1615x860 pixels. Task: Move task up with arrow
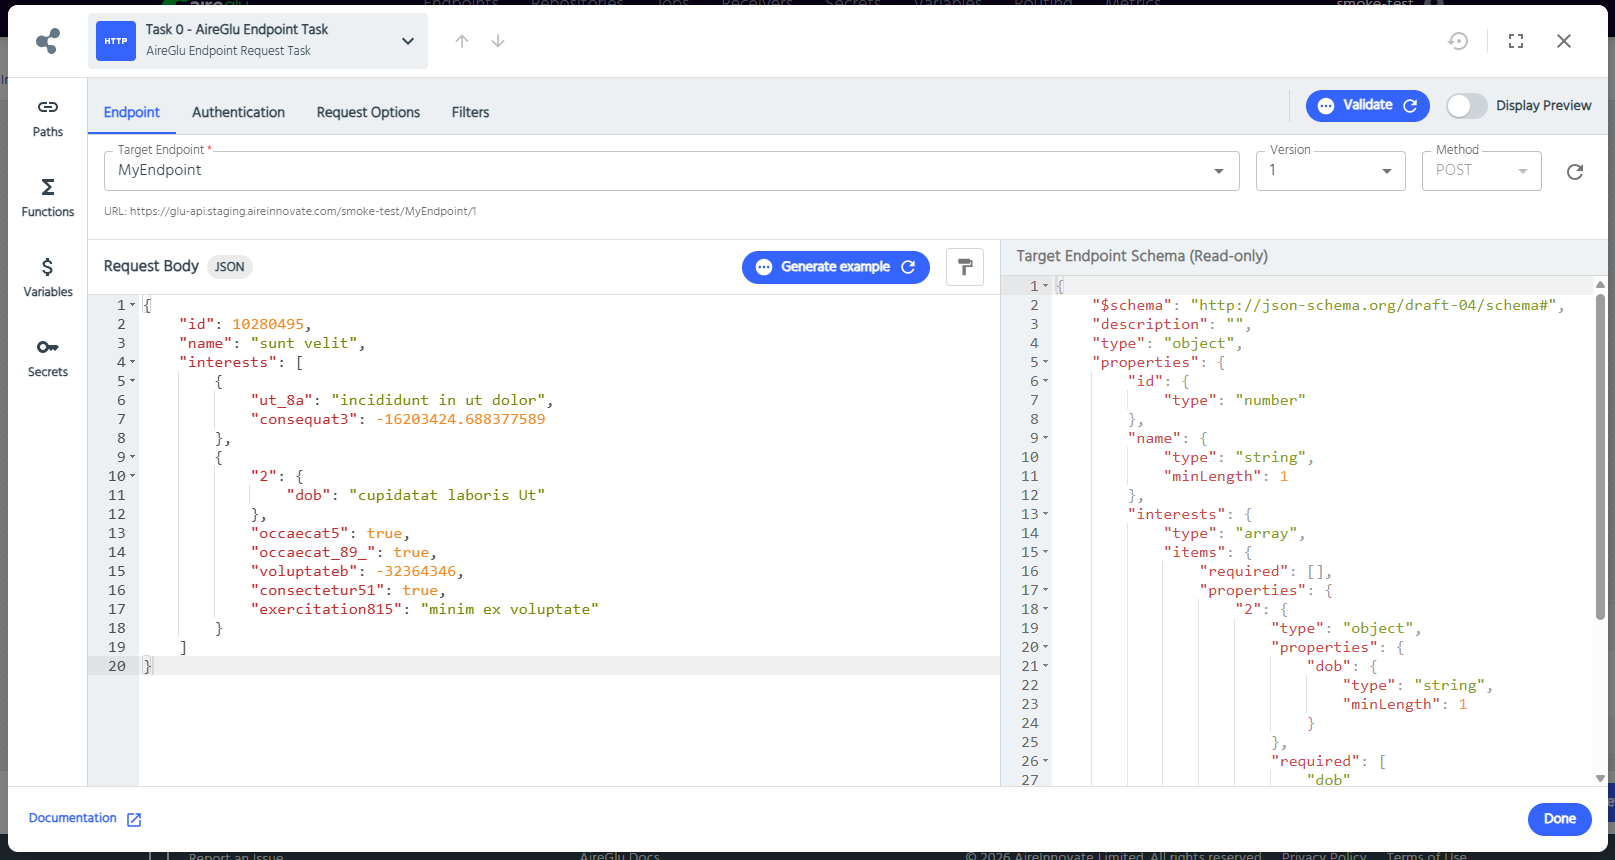tap(462, 41)
